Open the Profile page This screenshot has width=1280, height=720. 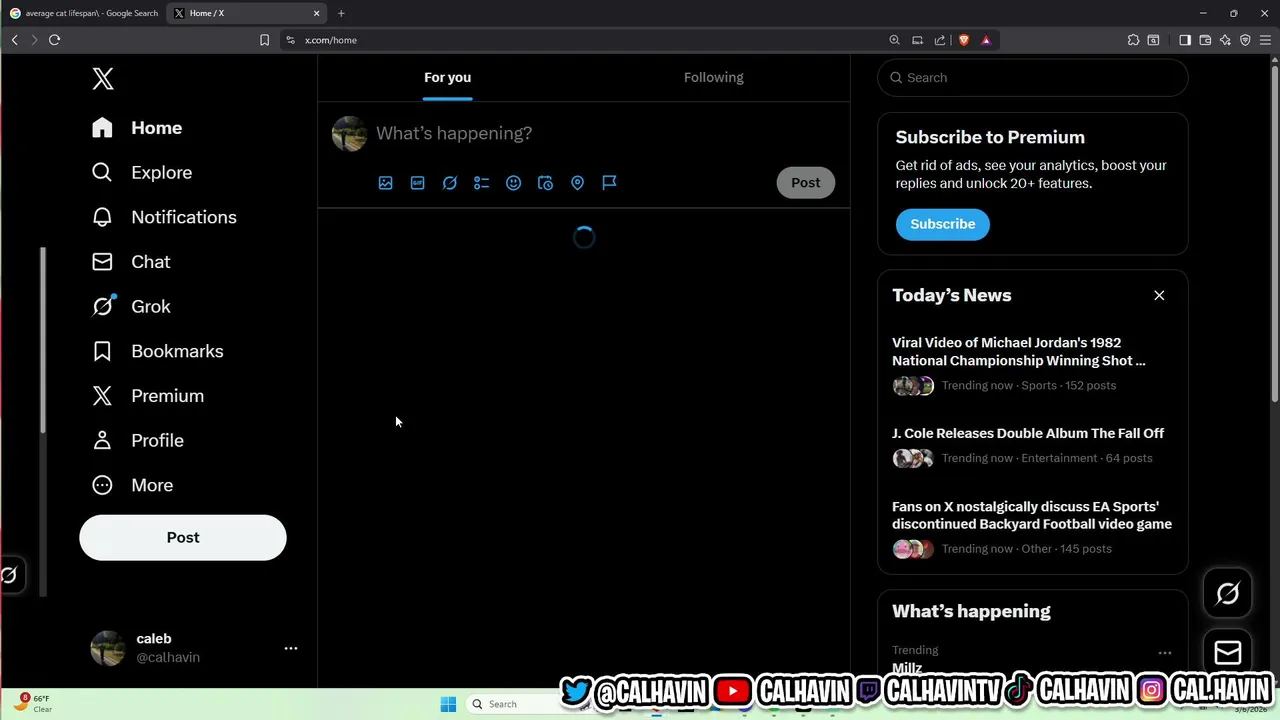click(x=138, y=441)
